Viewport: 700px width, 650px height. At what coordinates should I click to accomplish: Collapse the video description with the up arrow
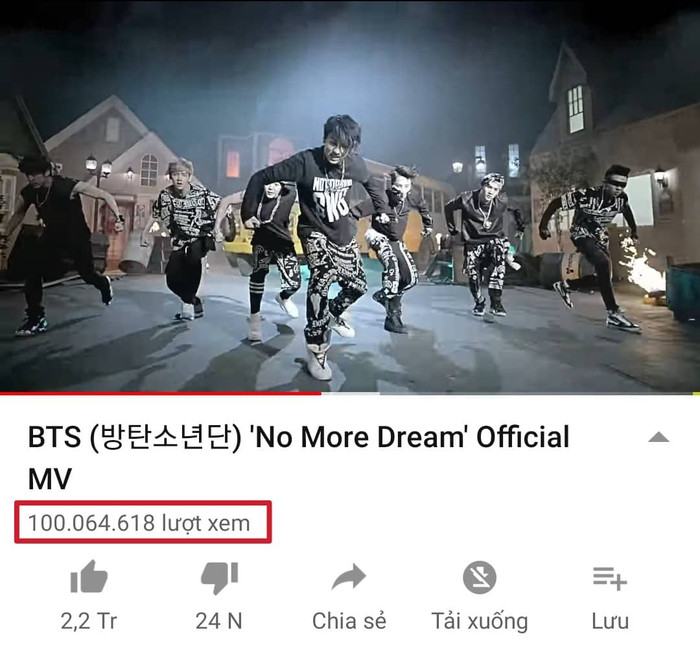point(658,437)
